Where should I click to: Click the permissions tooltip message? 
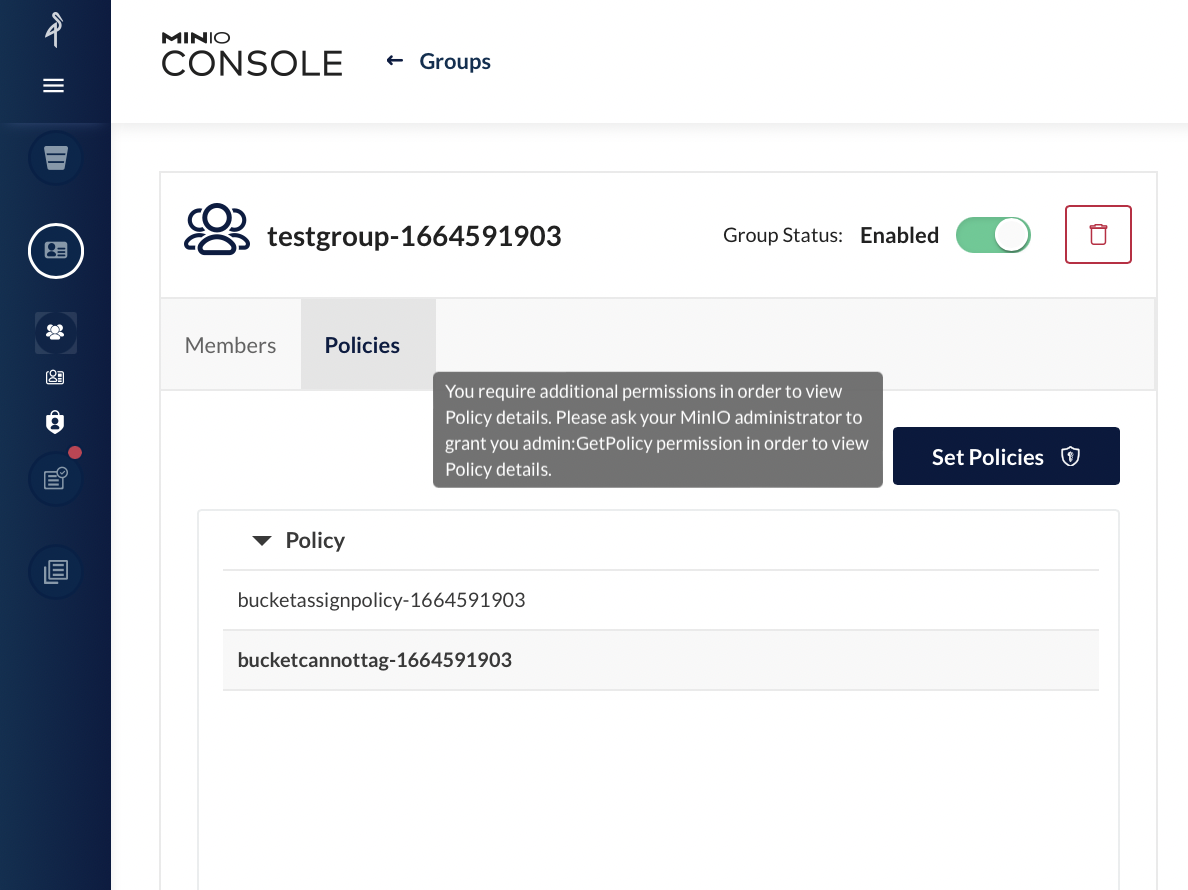point(658,429)
